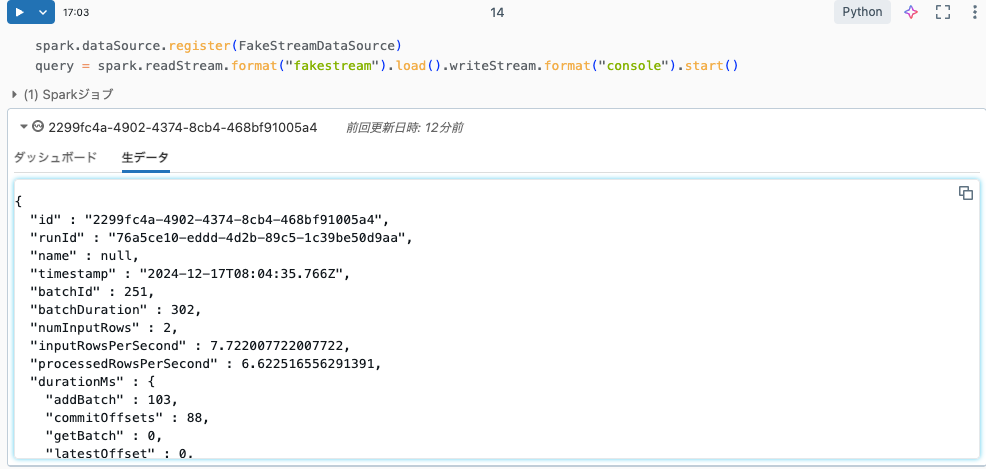Copy raw JSON output to clipboard
This screenshot has width=986, height=469.
click(x=965, y=193)
